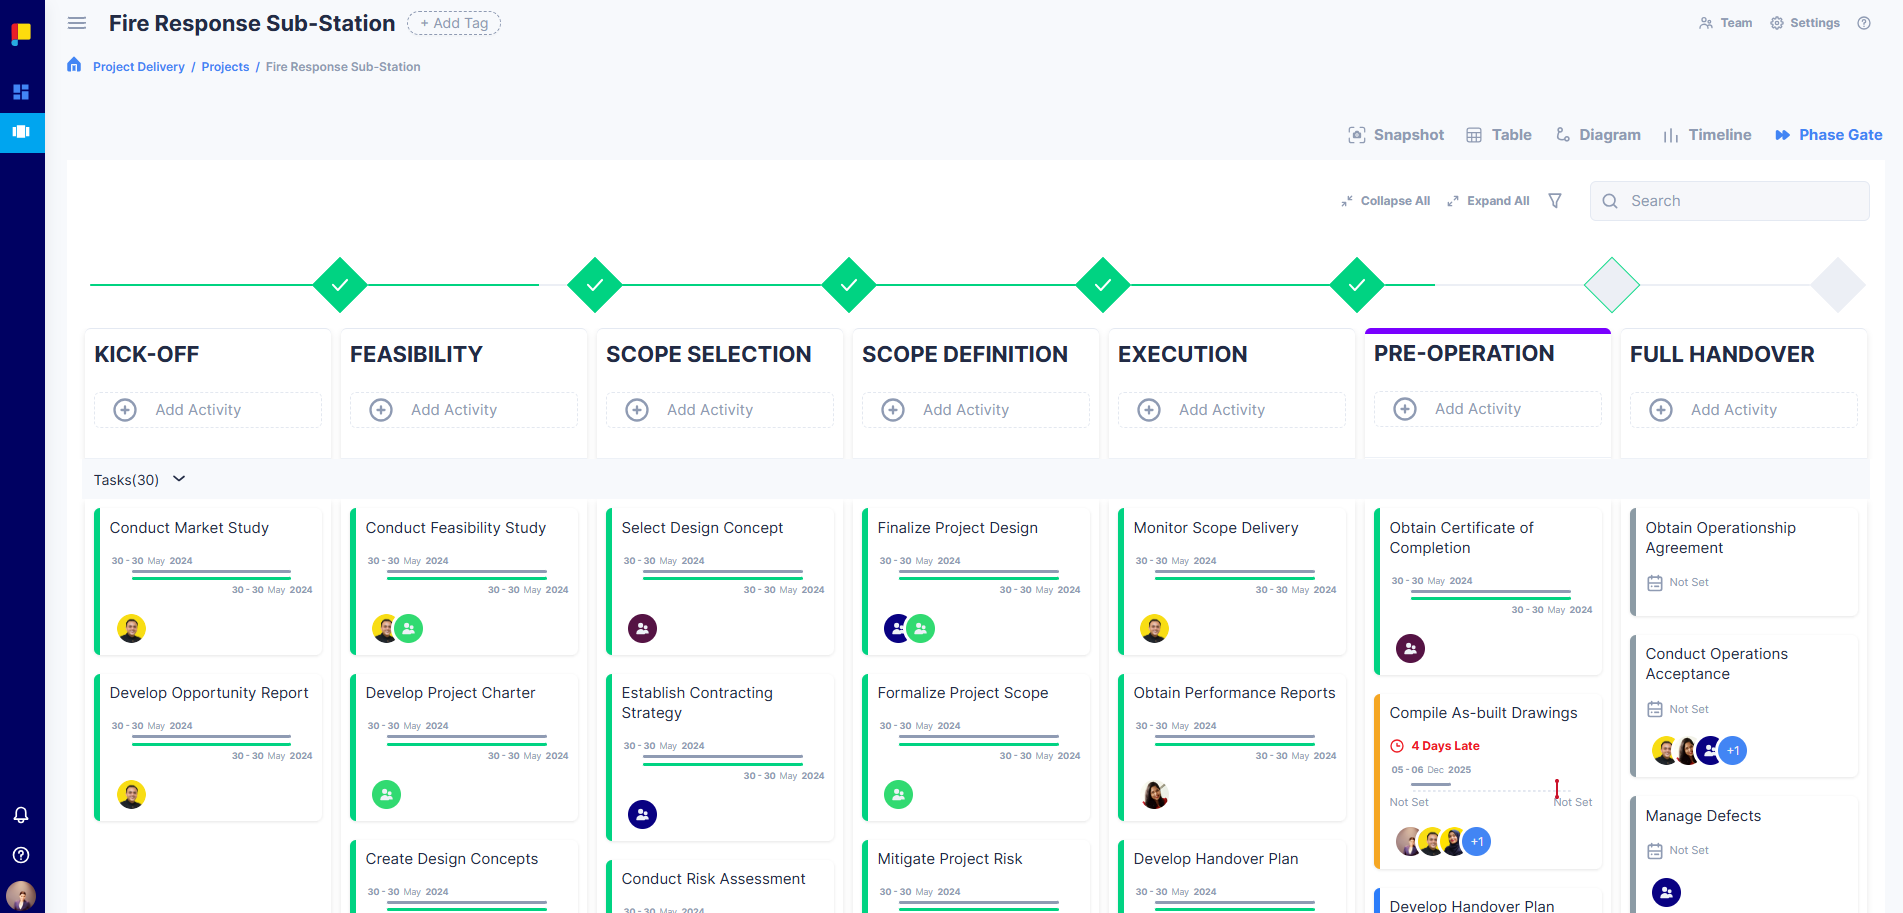The image size is (1903, 913).
Task: Go to Projects breadcrumb link
Action: [225, 67]
